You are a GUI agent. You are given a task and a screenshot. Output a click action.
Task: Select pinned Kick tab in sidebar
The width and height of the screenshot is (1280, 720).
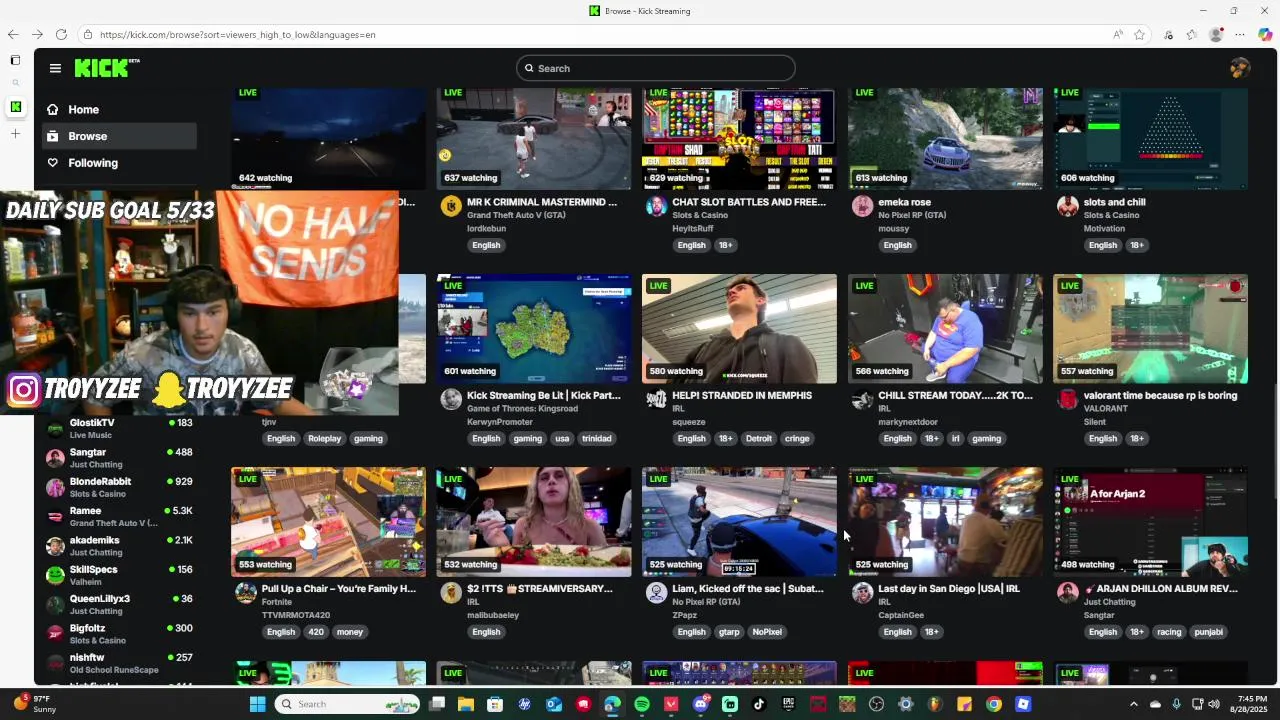point(15,106)
